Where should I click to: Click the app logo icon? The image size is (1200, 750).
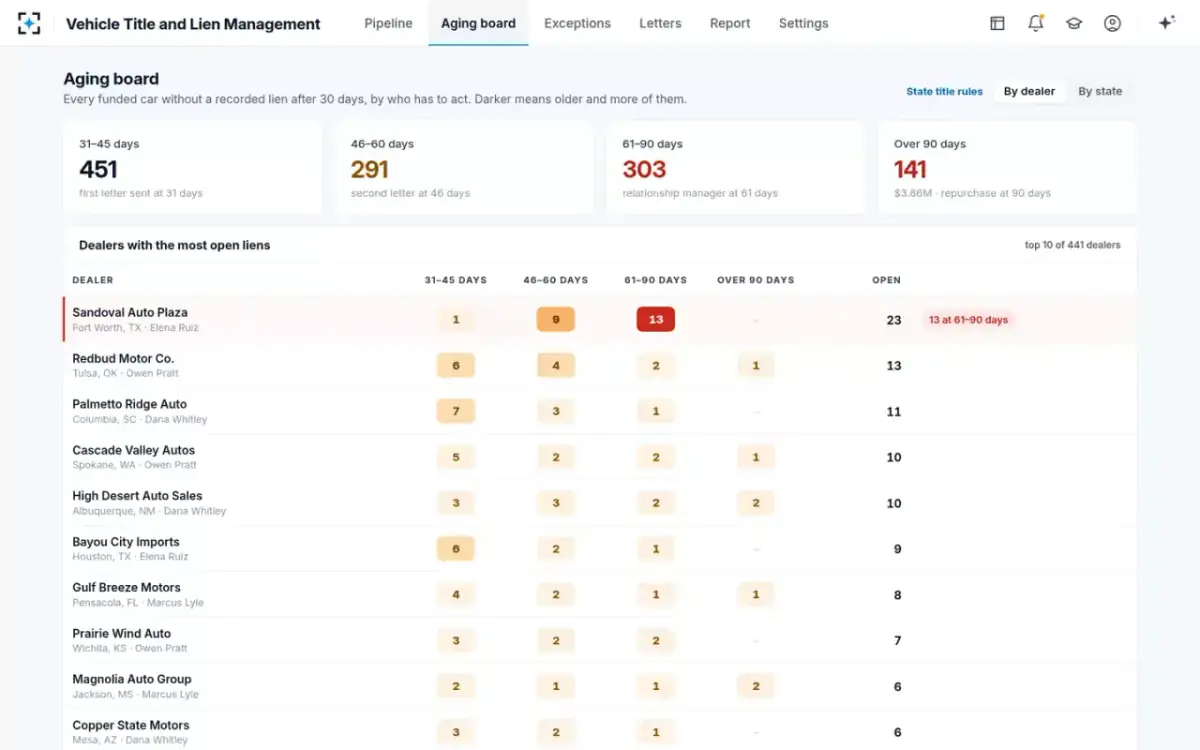tap(29, 23)
